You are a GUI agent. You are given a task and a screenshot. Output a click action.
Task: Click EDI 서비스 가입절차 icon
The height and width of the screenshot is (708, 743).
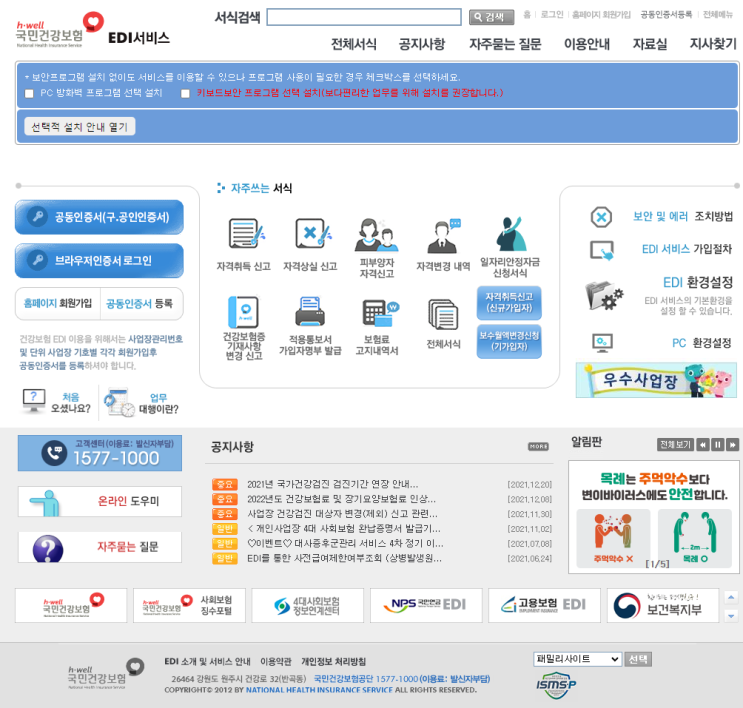tap(602, 250)
